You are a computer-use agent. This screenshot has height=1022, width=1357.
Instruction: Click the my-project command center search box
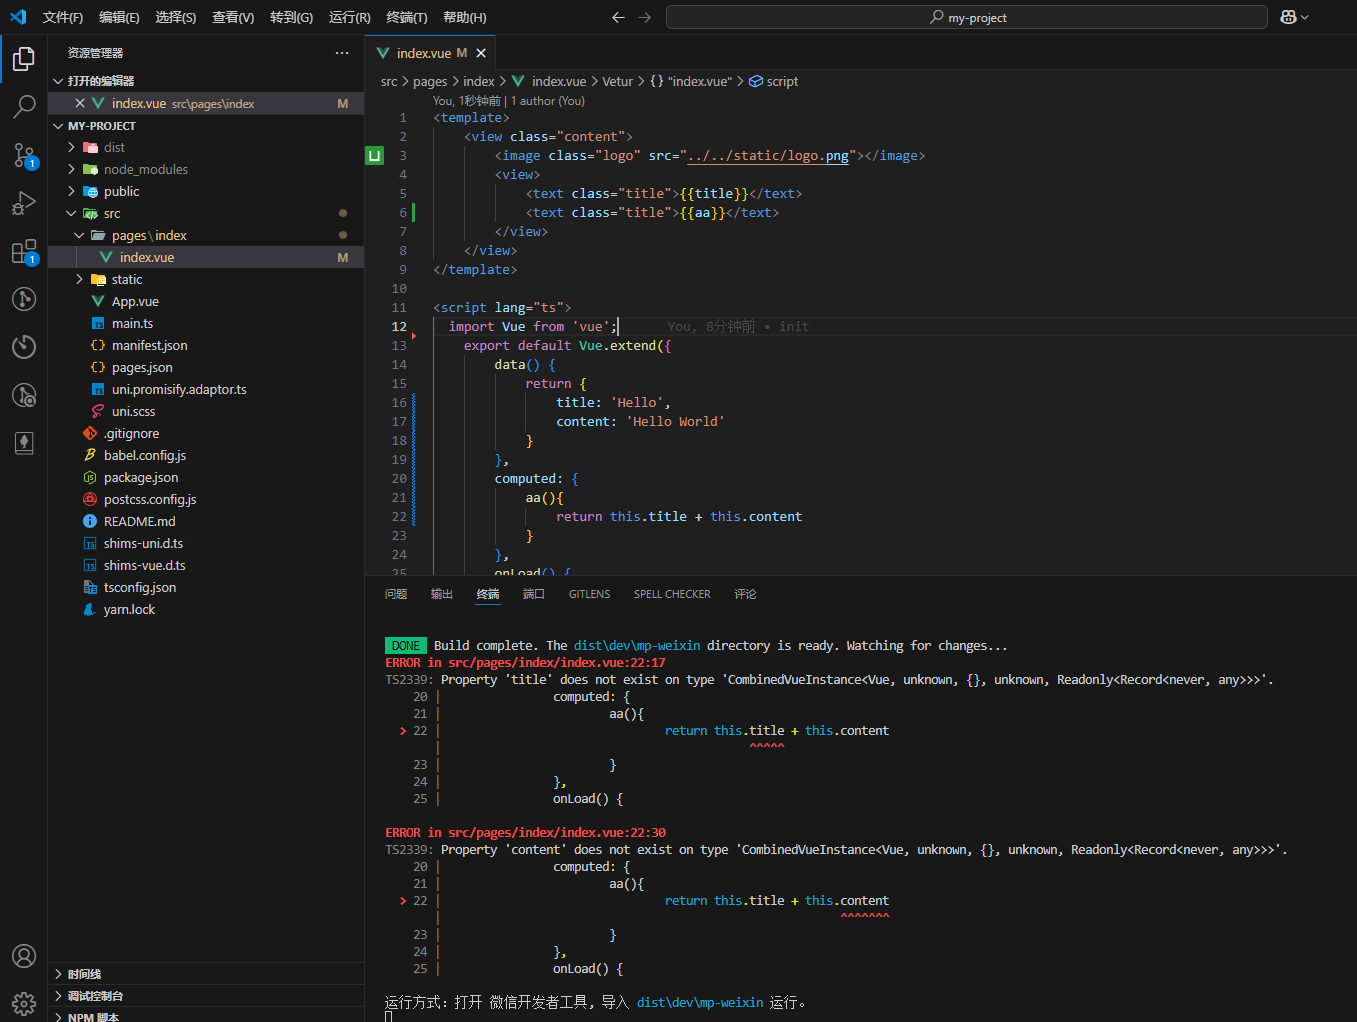coord(966,17)
